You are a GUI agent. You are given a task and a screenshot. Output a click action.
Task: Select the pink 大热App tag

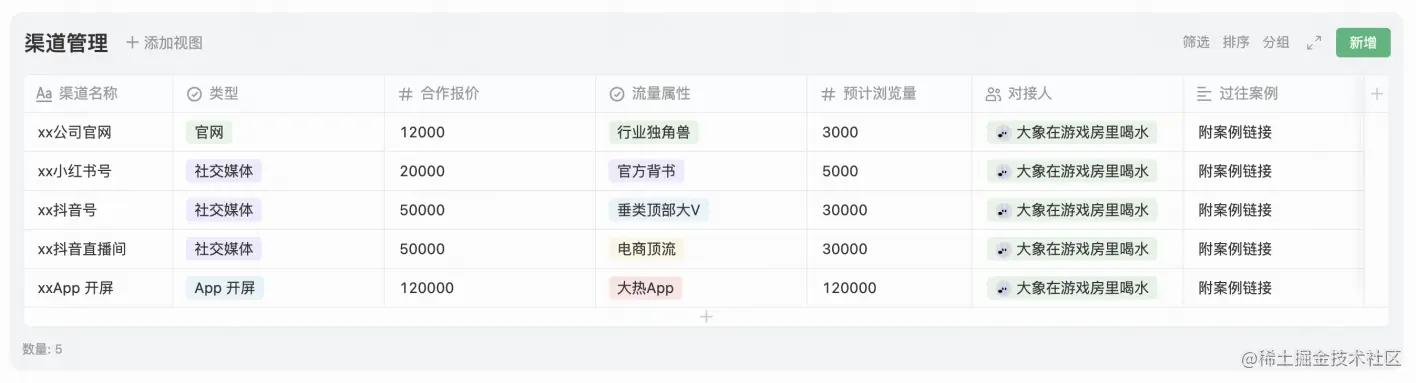point(645,288)
